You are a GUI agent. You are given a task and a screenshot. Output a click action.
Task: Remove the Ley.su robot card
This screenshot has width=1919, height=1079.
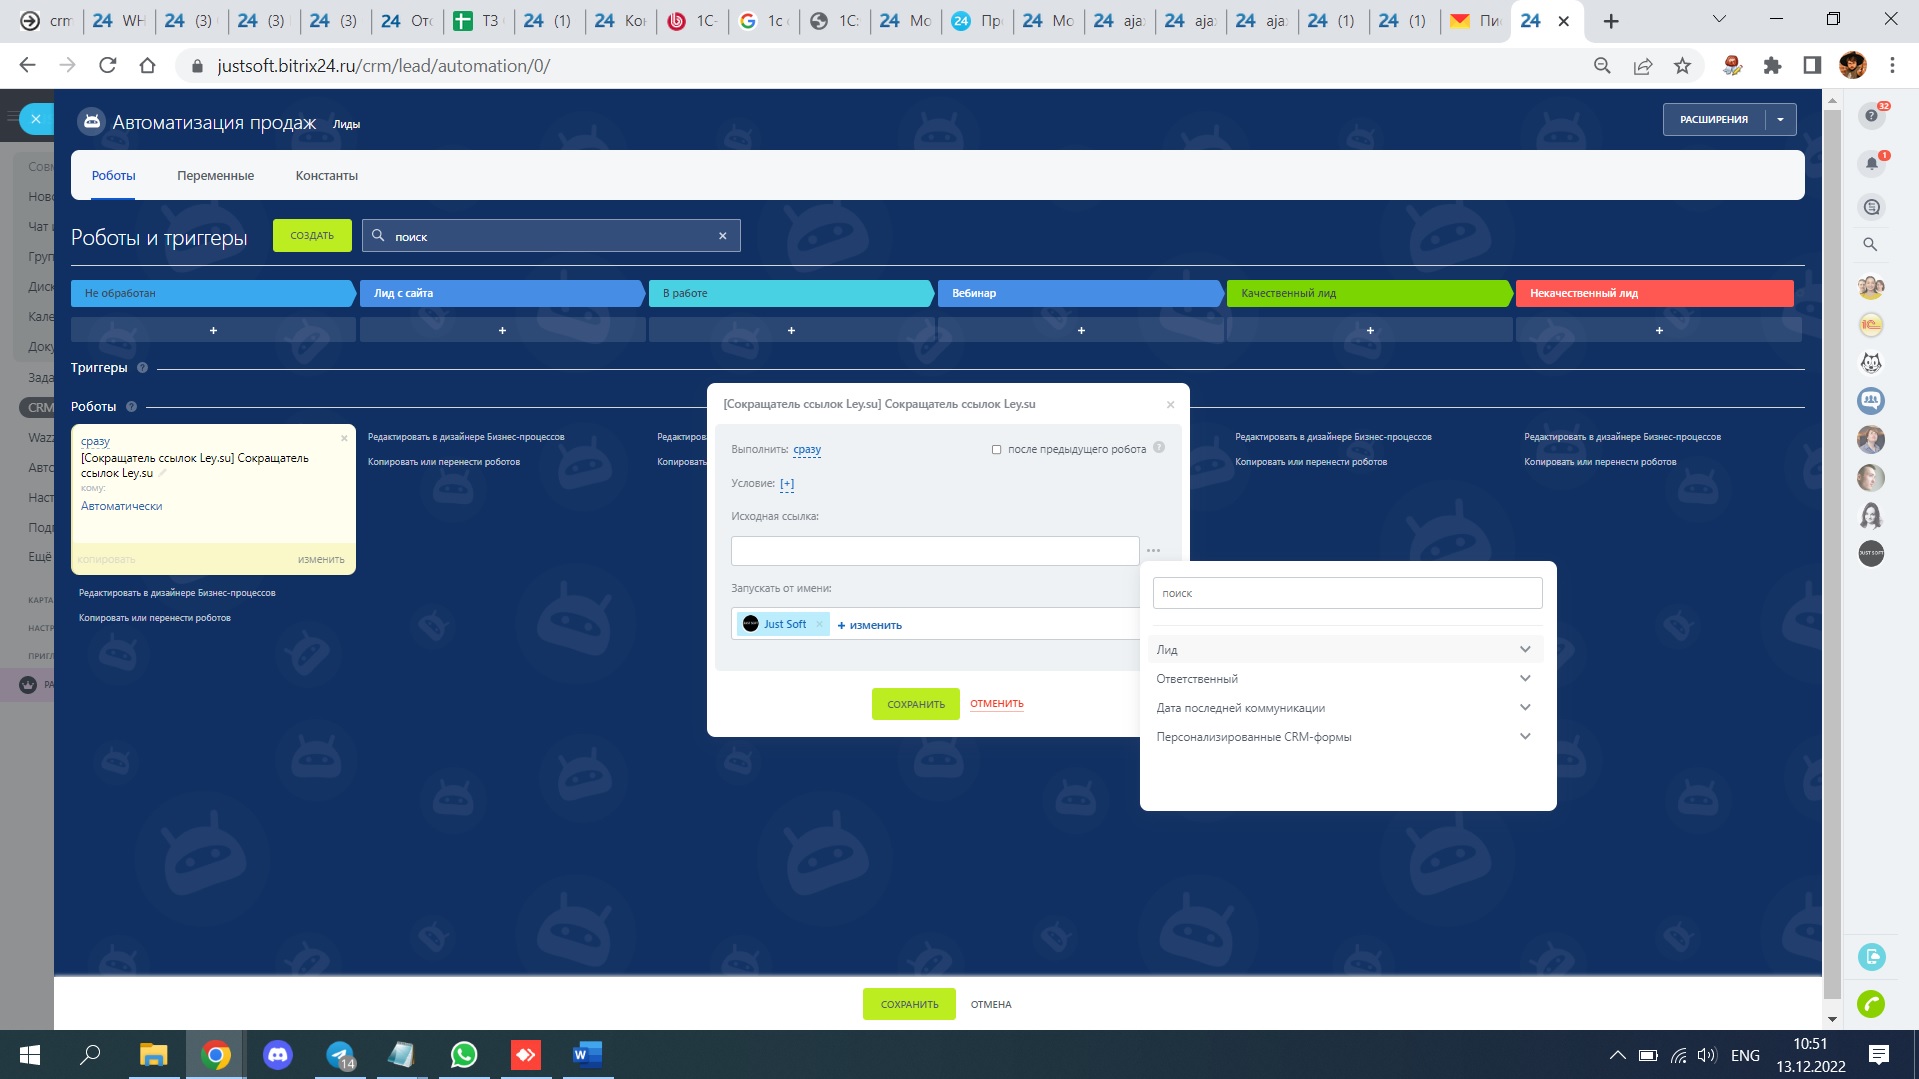point(344,438)
